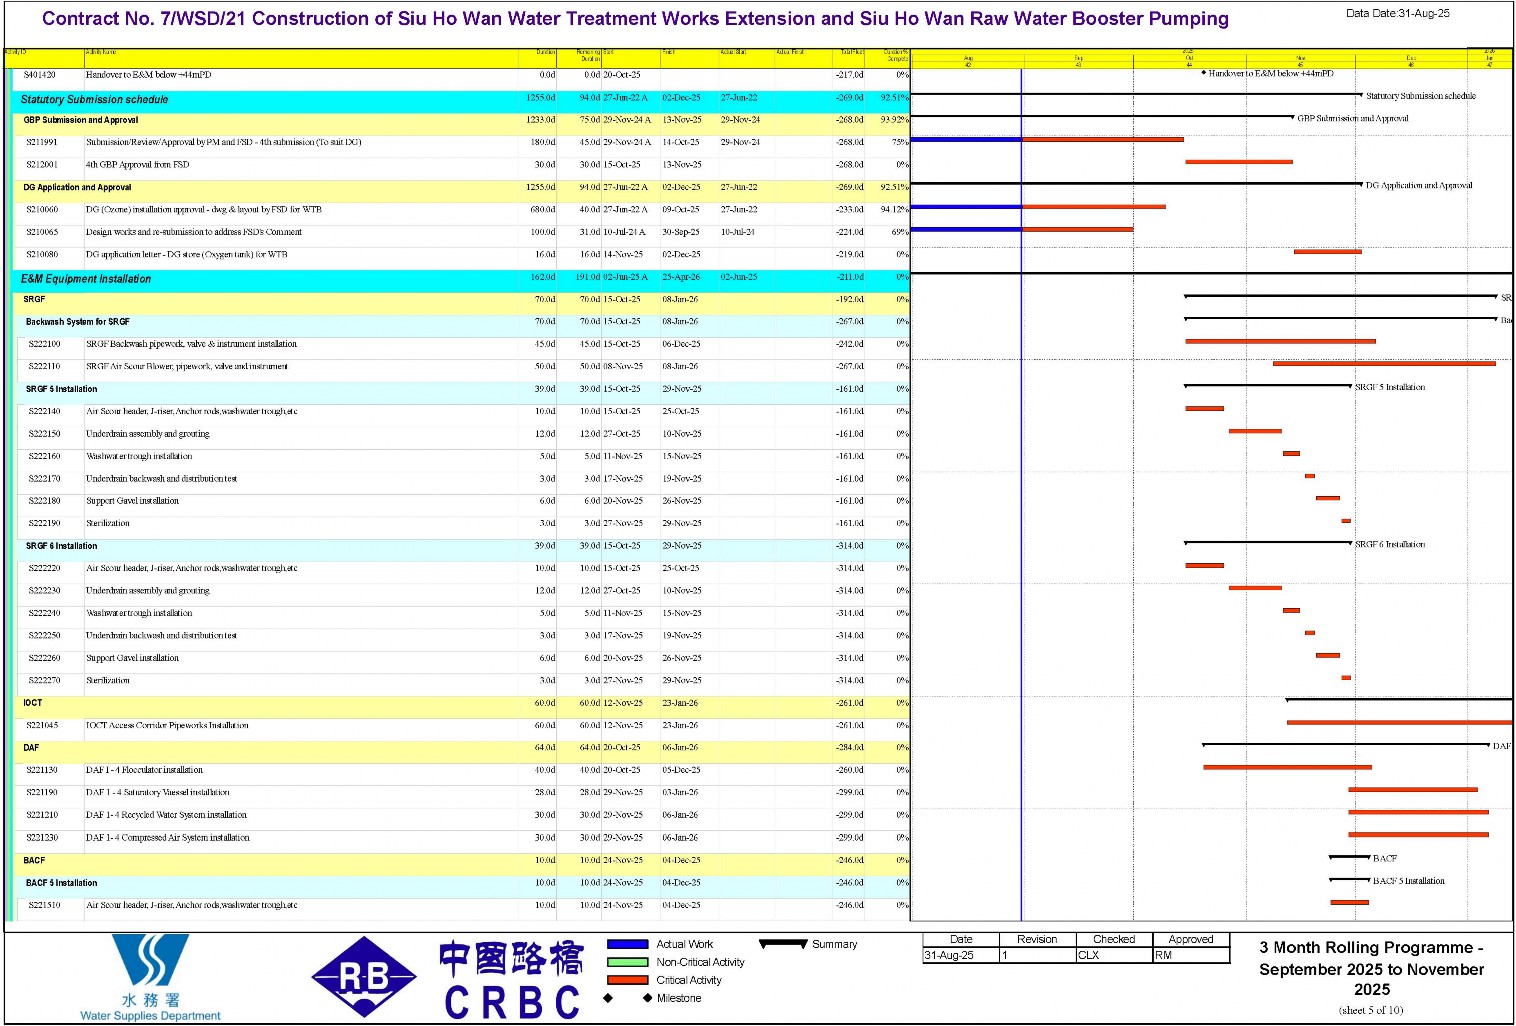Select activity ID S211991

click(x=42, y=142)
